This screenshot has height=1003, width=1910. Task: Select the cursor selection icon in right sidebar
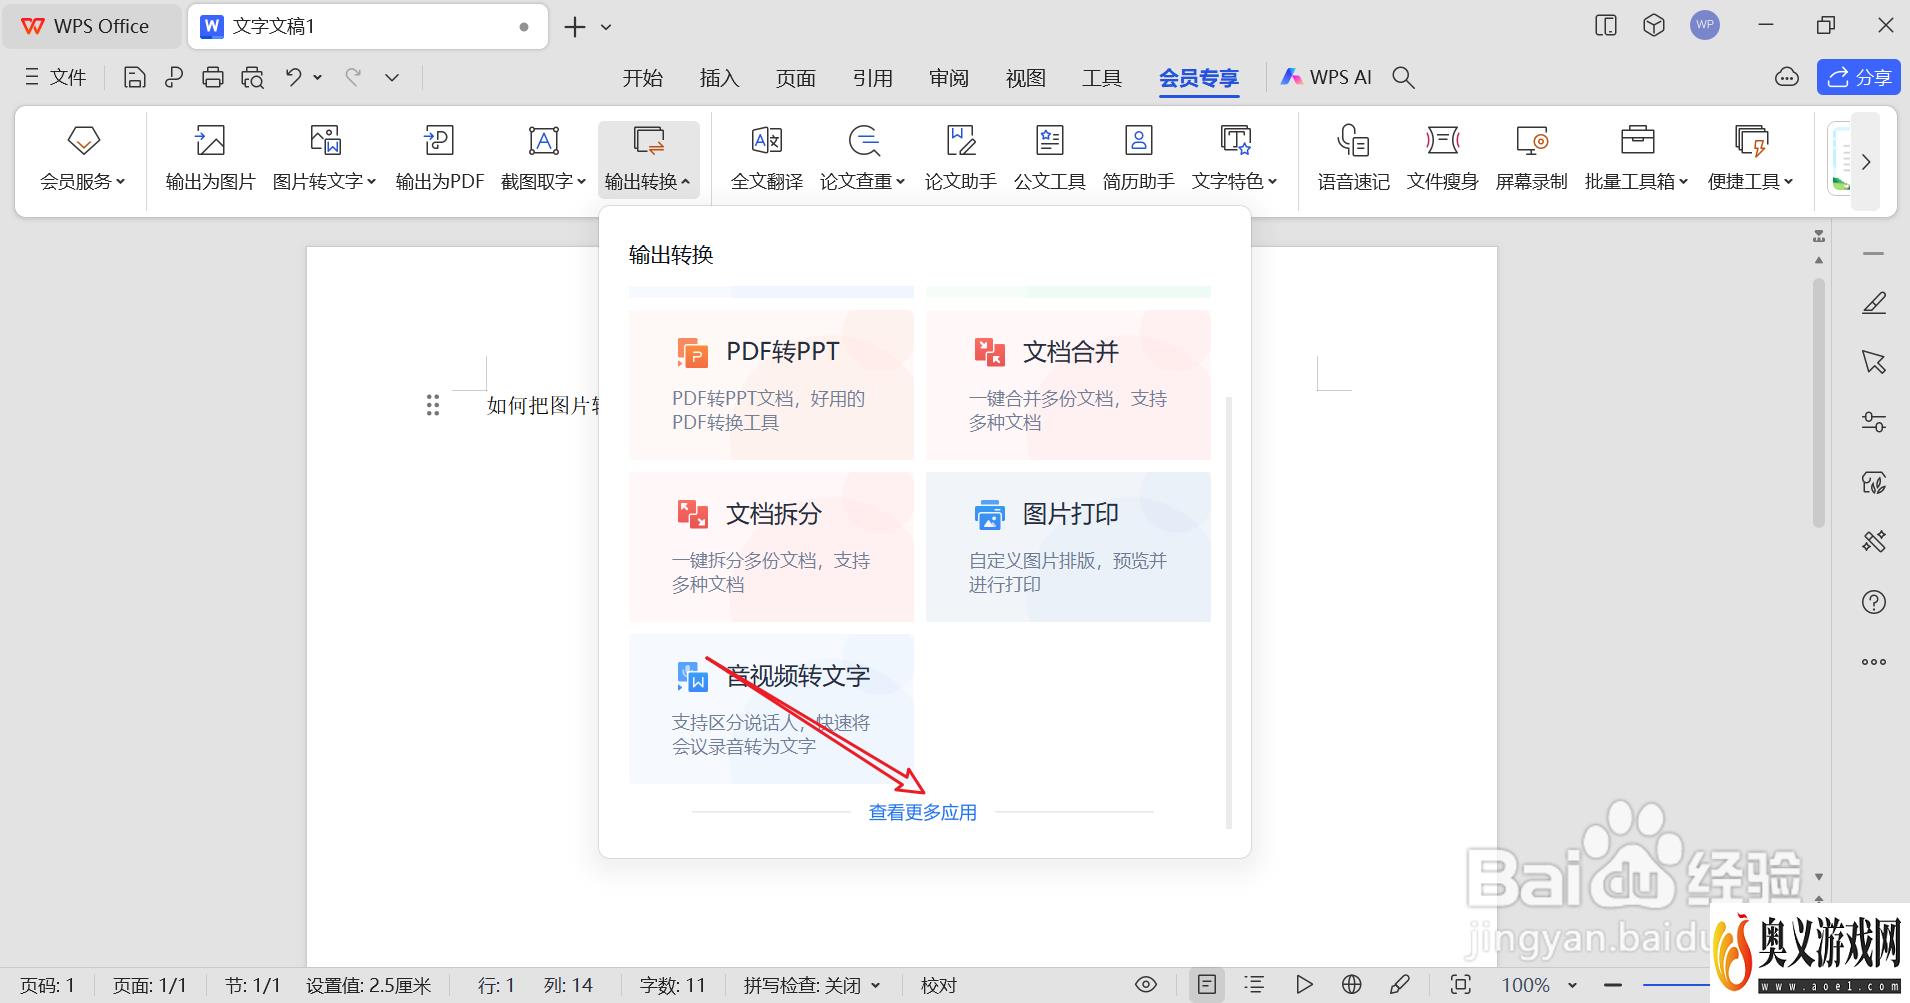point(1874,362)
